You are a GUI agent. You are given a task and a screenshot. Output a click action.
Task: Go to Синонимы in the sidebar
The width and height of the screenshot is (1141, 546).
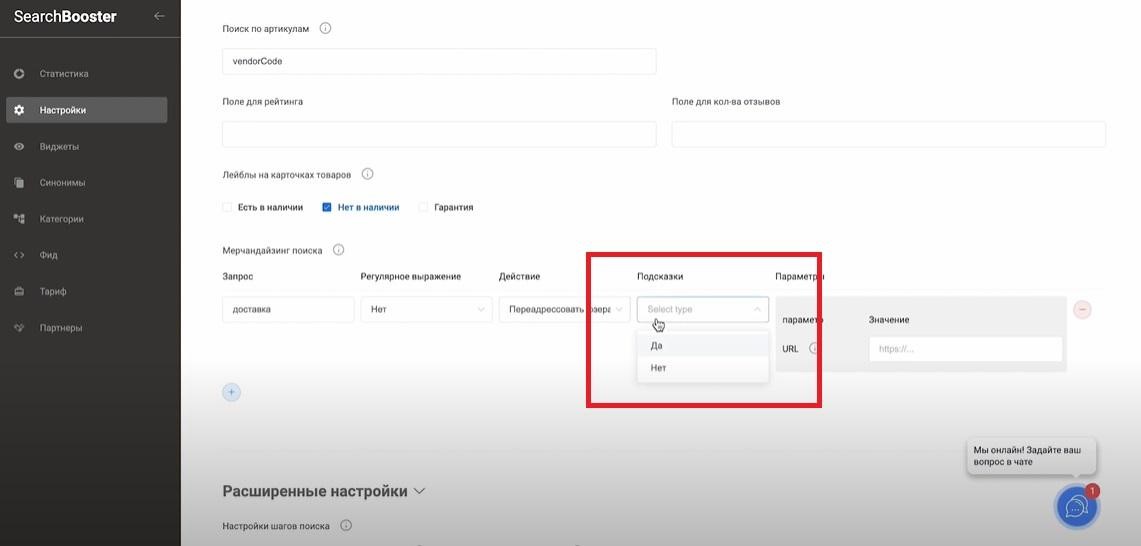point(62,183)
